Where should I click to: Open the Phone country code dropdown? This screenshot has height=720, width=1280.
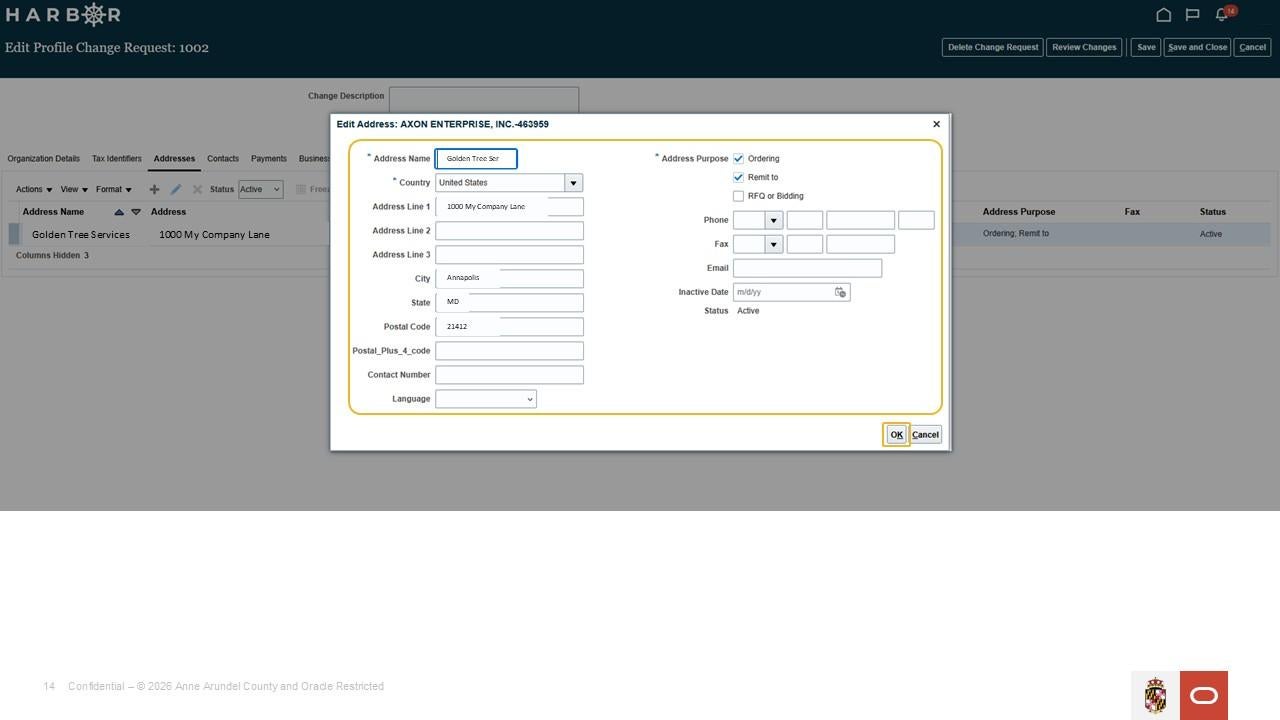click(773, 220)
